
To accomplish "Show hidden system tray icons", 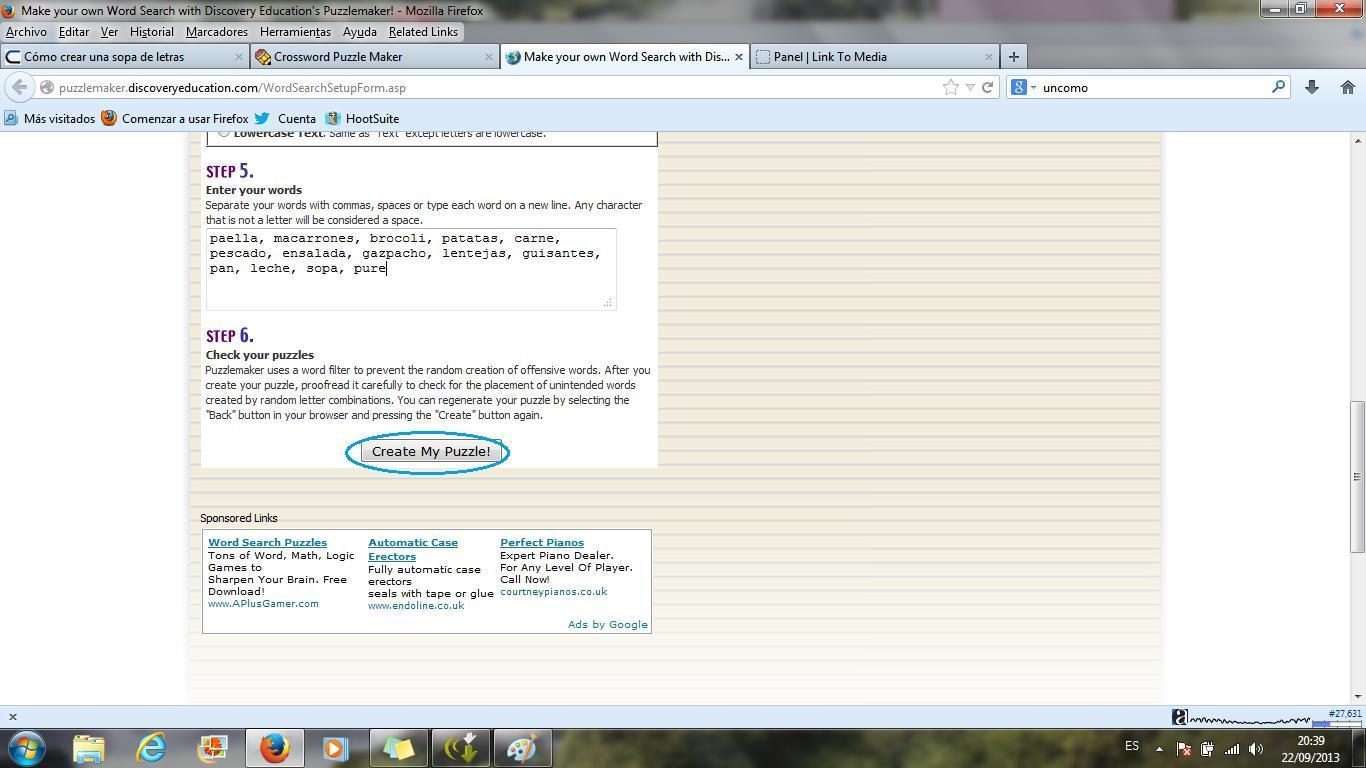I will pyautogui.click(x=1159, y=748).
